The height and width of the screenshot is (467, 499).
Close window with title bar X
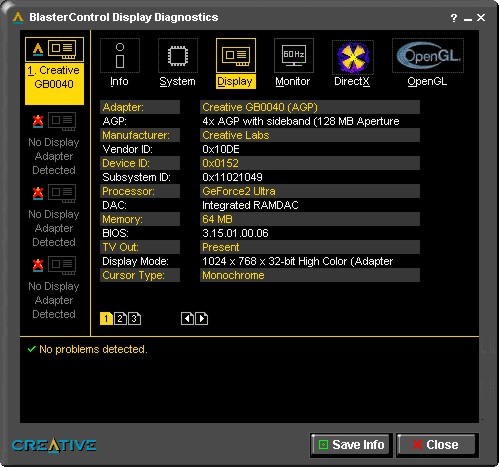pos(481,18)
